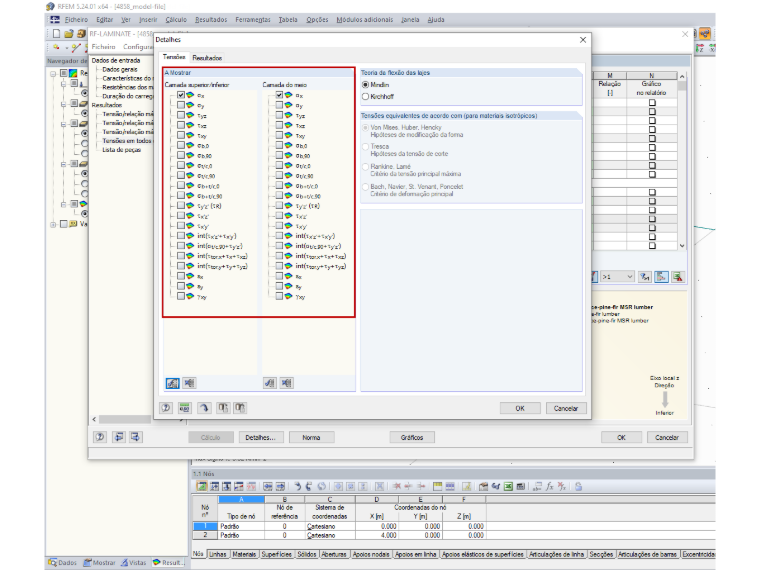Open the Módulos adicionais menu
The image size is (760, 570).
point(364,20)
